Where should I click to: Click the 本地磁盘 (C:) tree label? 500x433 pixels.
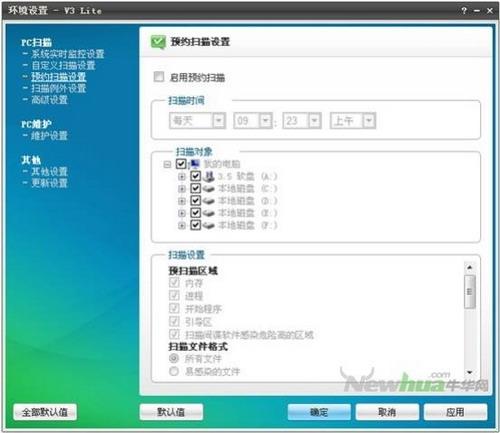(x=248, y=189)
